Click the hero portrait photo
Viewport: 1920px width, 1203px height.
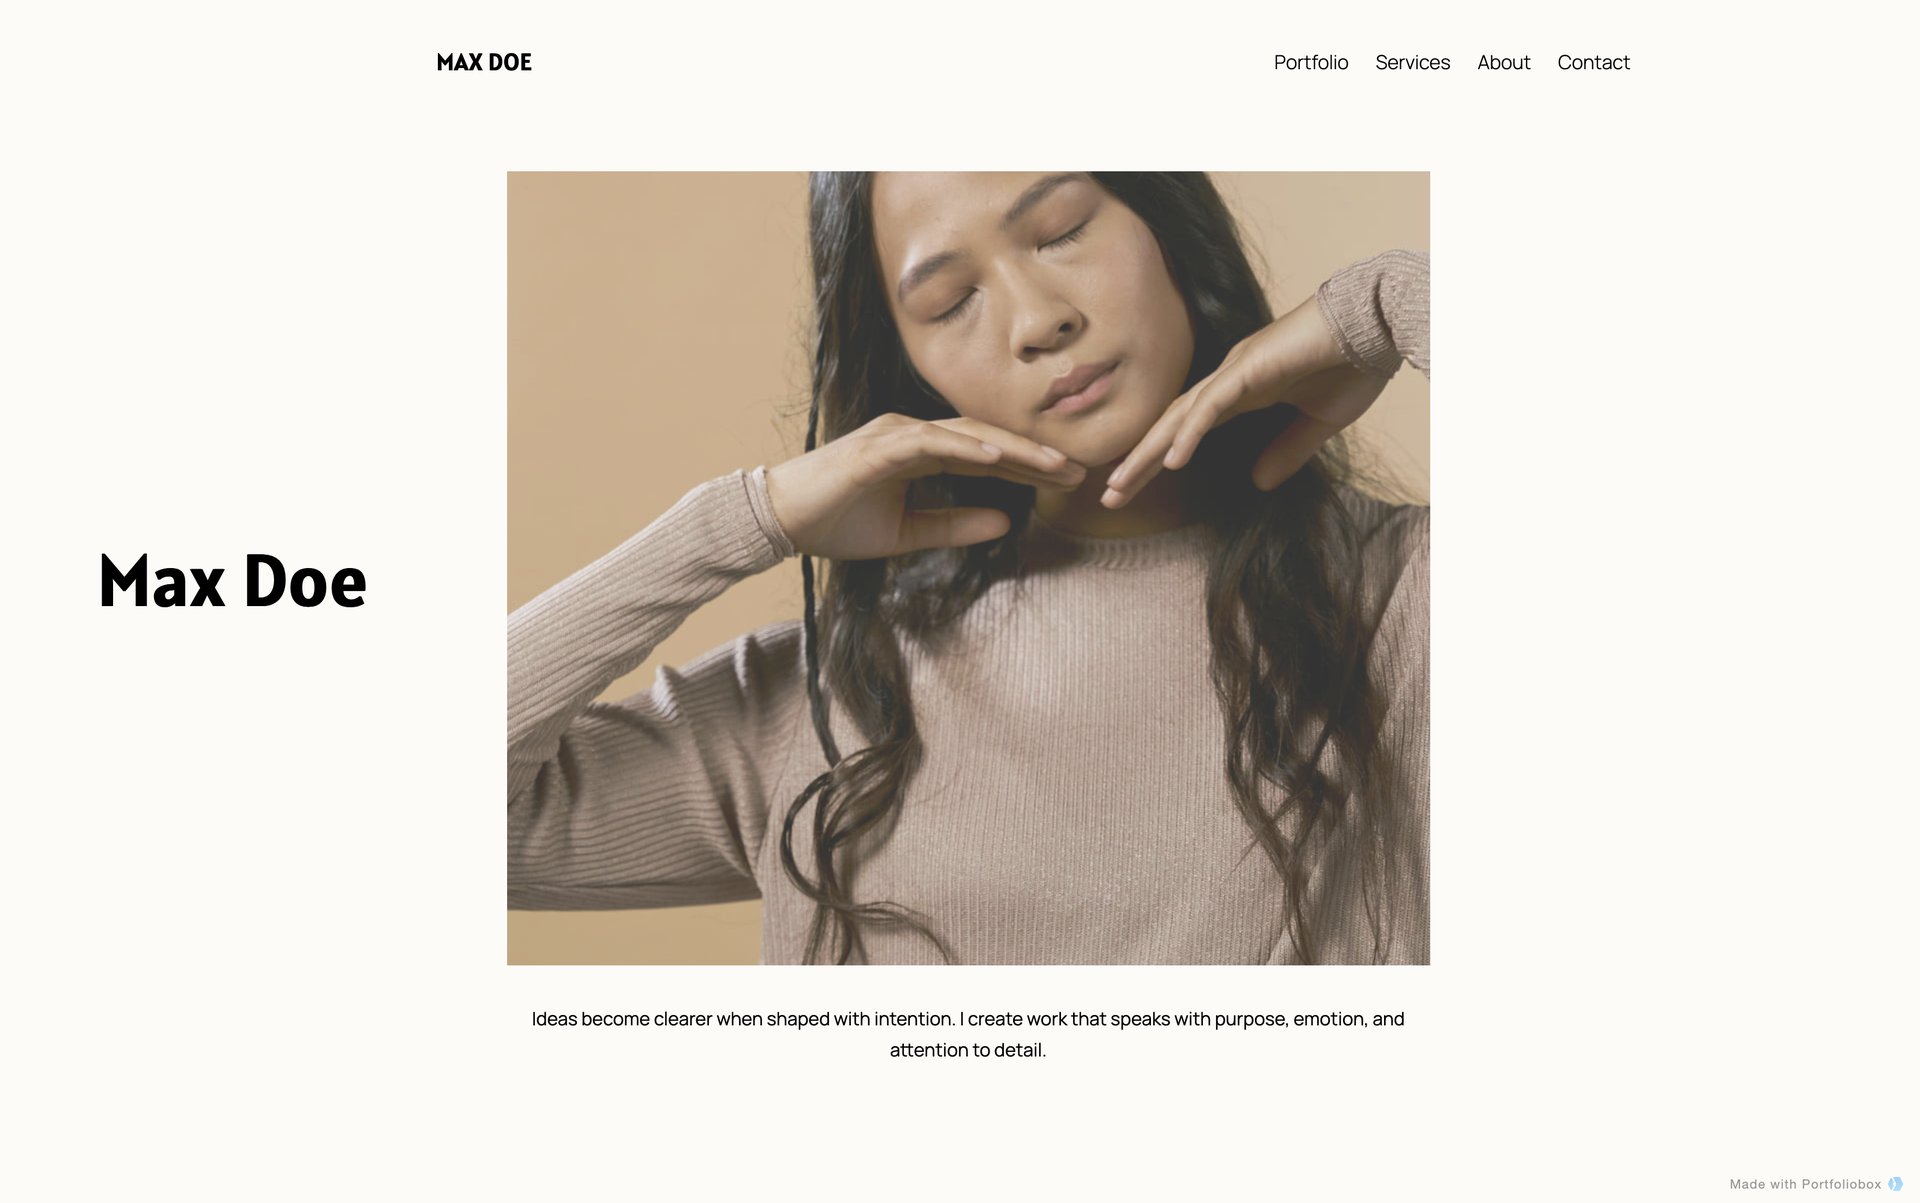point(968,568)
